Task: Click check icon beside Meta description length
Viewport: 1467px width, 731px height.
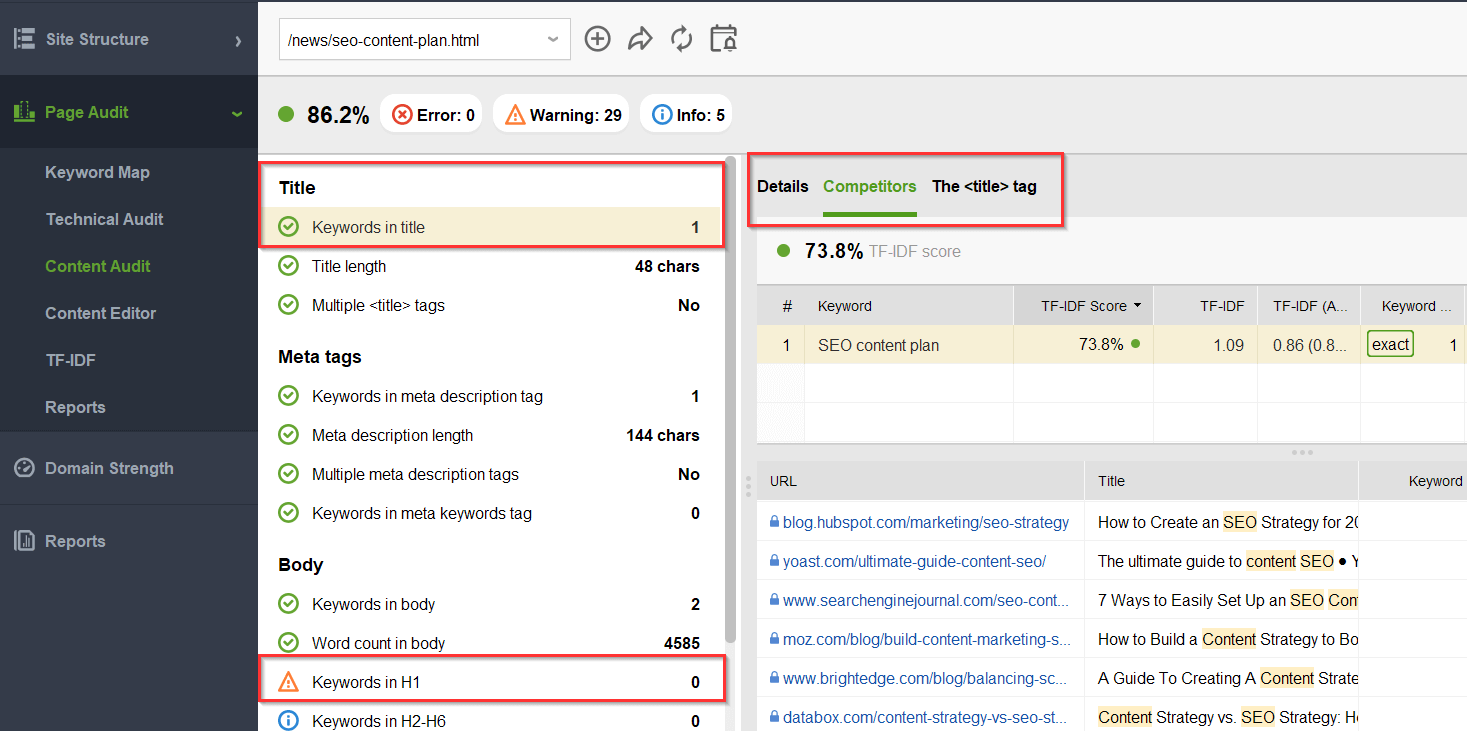Action: (x=288, y=435)
